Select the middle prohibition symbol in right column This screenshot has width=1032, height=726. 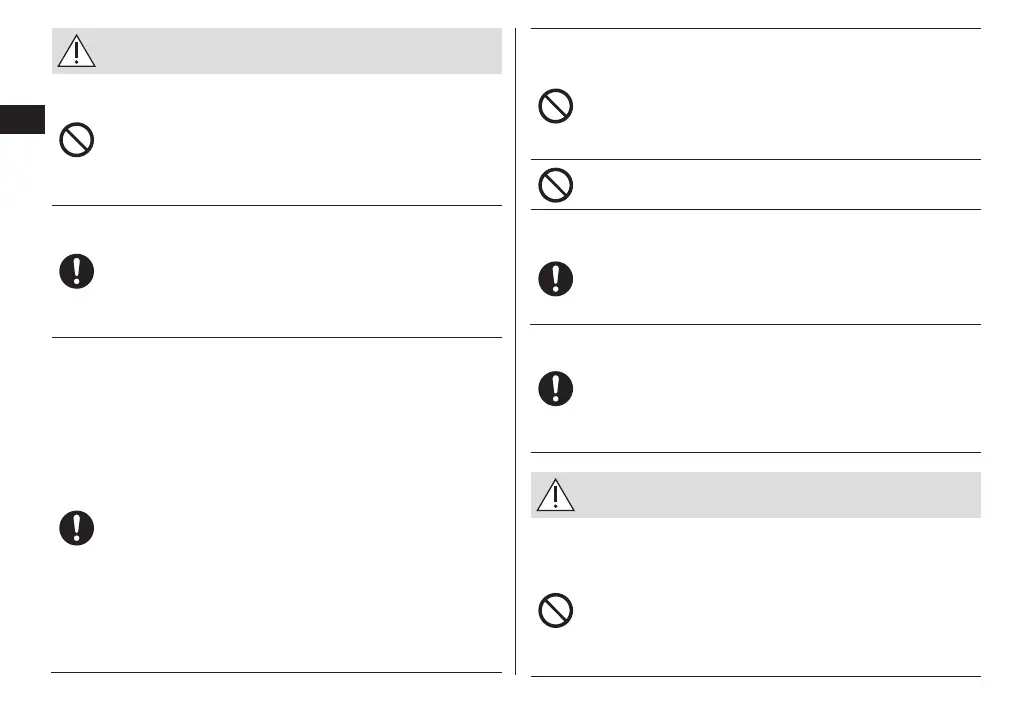coord(555,185)
